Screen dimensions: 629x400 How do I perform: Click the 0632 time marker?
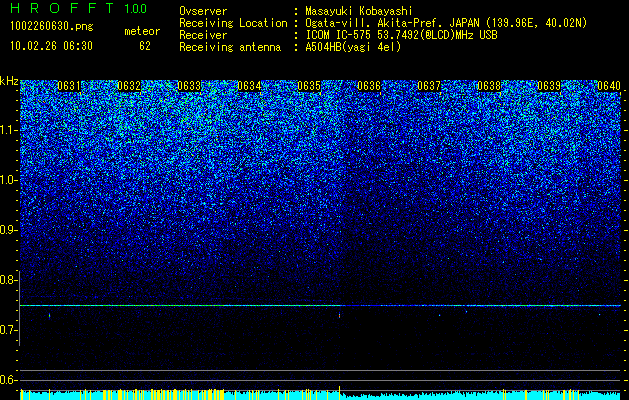point(129,86)
